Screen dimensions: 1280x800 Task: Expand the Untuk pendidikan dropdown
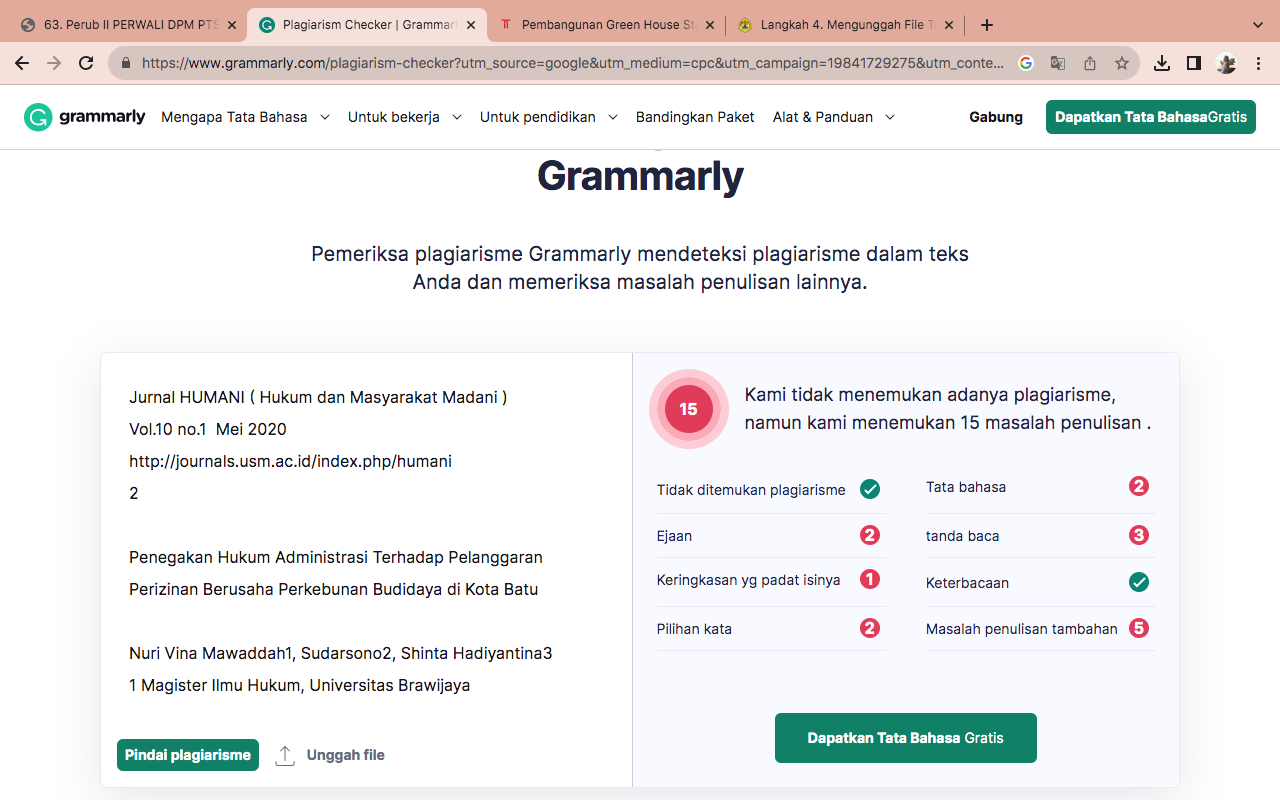[x=549, y=117]
